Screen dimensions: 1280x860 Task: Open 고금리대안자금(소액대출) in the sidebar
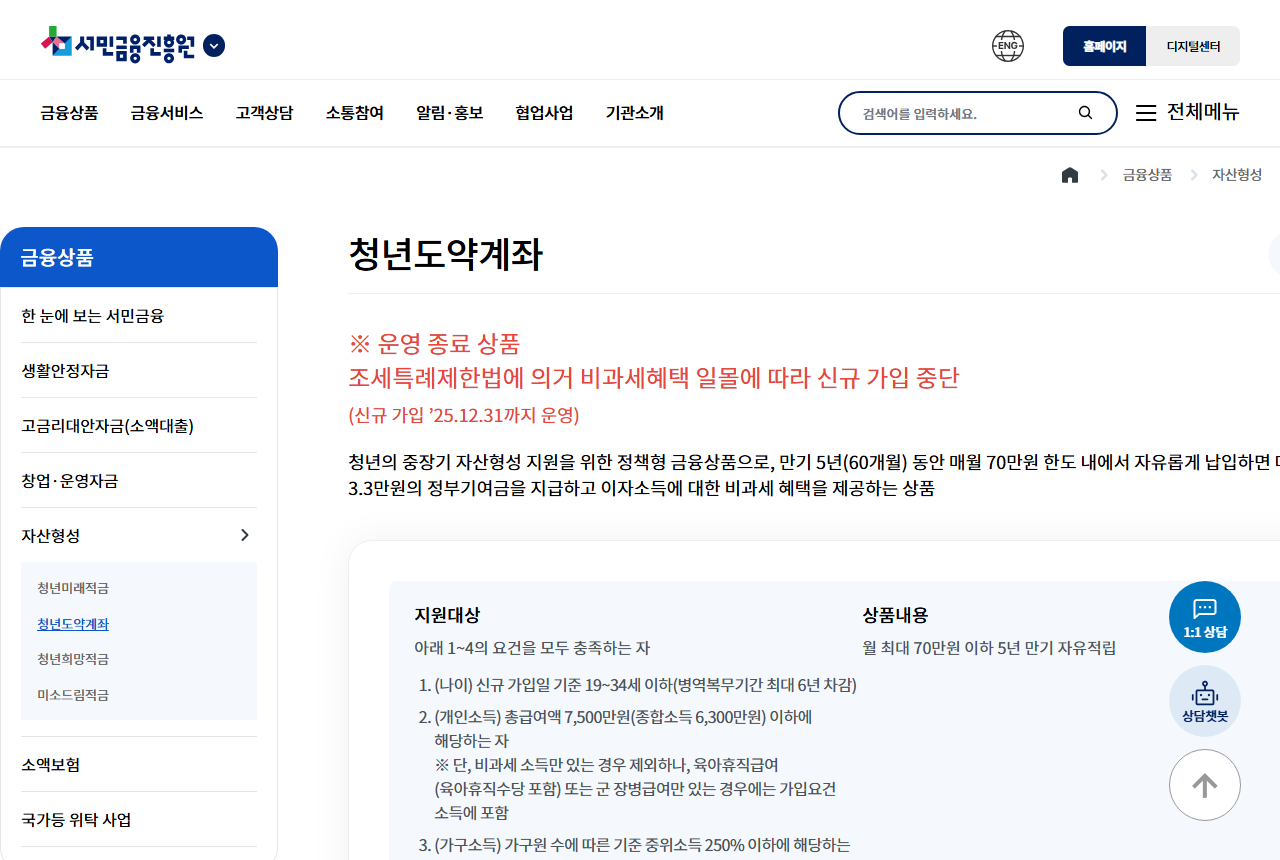coord(139,426)
